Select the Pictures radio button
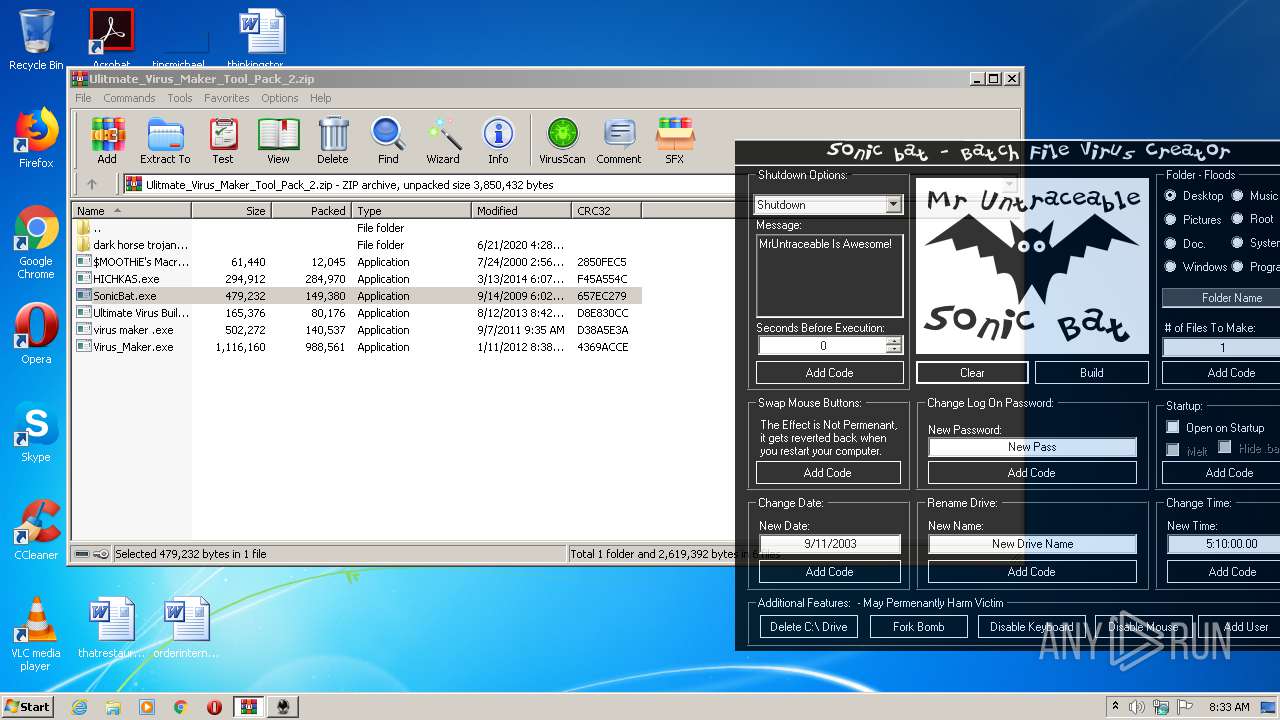 (1170, 219)
